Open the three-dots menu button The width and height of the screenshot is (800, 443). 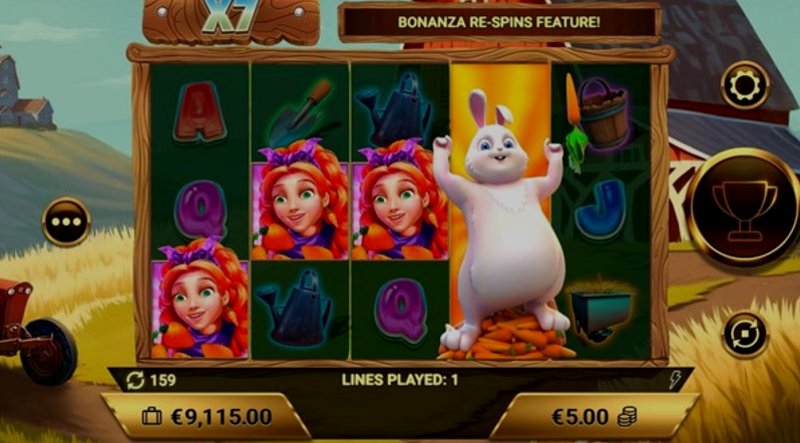tap(66, 222)
